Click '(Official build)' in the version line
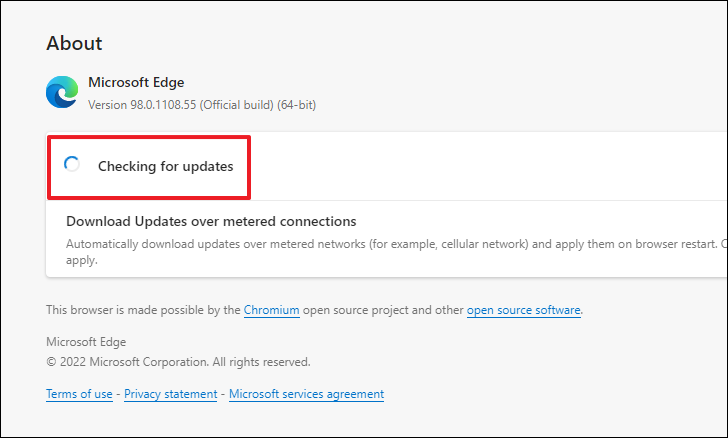 point(237,105)
